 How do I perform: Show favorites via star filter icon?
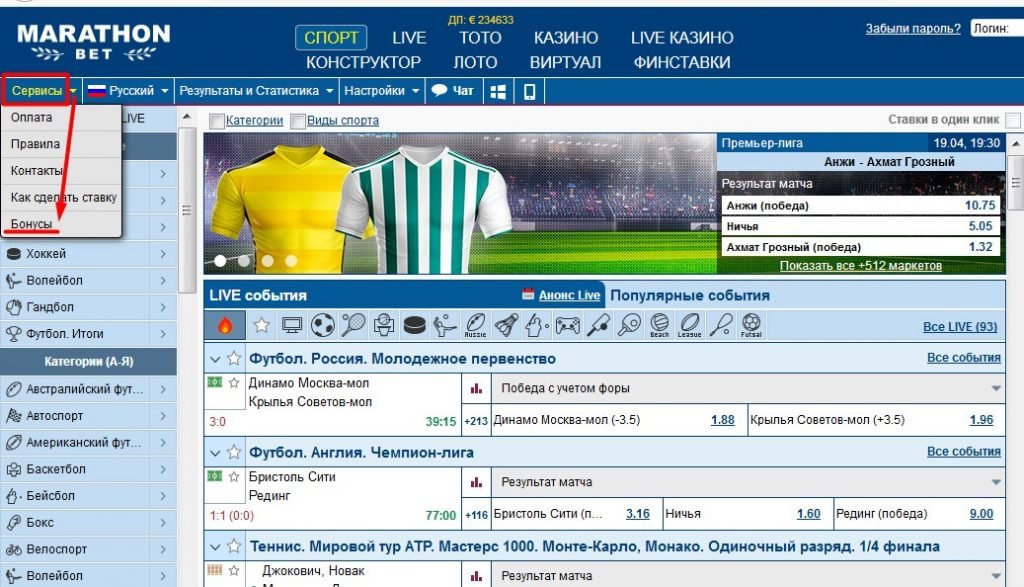[262, 325]
